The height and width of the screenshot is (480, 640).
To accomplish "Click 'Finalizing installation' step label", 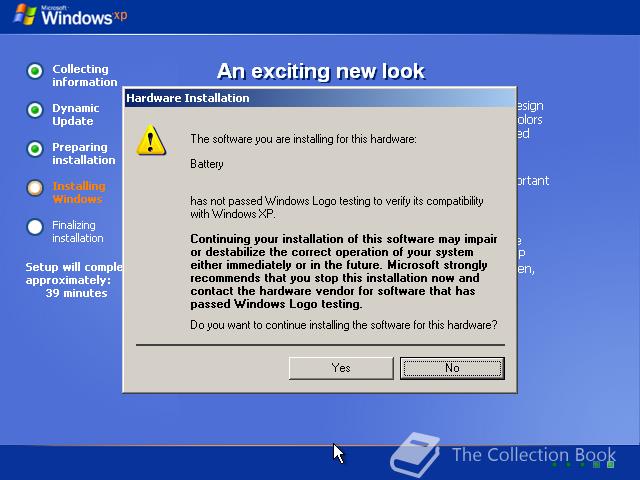I will click(x=78, y=231).
